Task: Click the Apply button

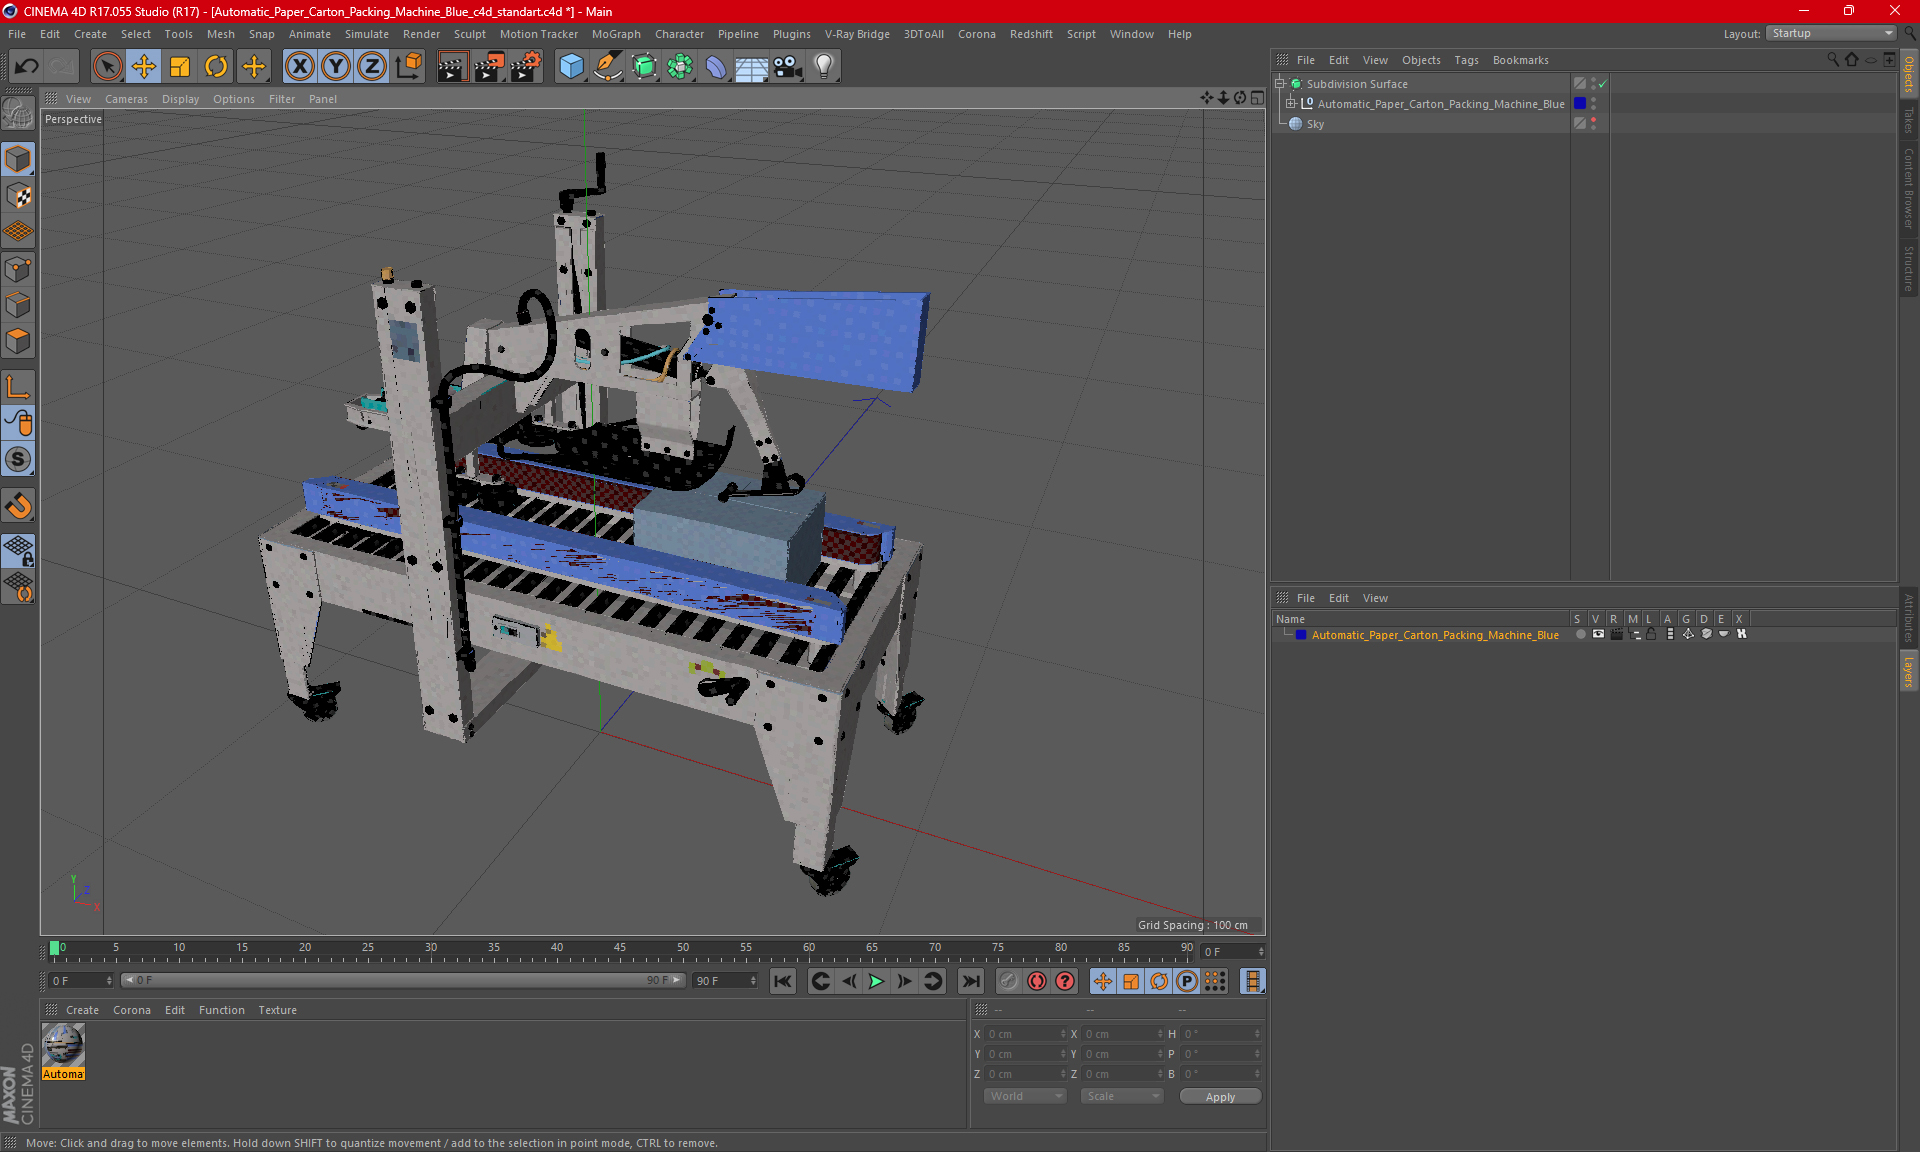Action: 1220,1097
